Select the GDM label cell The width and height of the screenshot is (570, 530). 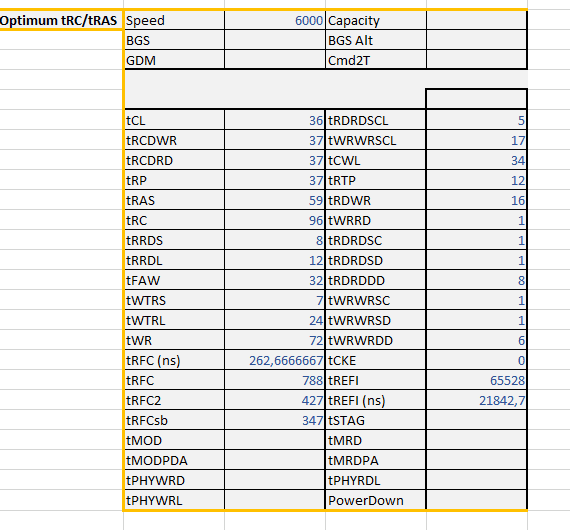(x=174, y=60)
